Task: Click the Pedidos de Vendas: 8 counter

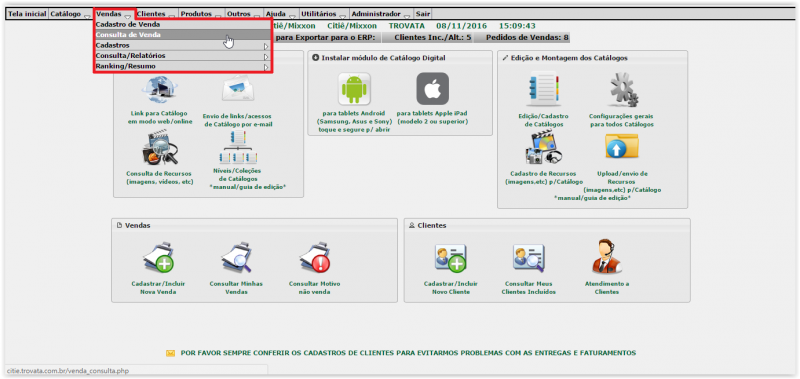Action: pos(527,38)
